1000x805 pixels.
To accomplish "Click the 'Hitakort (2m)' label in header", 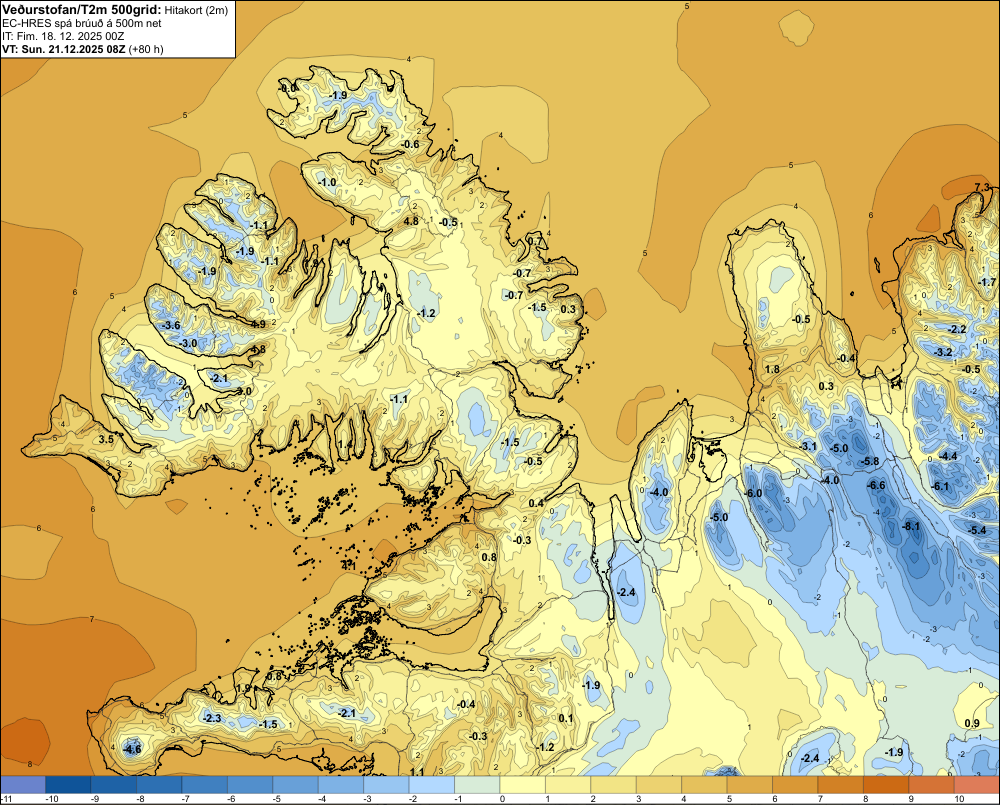I will point(195,10).
